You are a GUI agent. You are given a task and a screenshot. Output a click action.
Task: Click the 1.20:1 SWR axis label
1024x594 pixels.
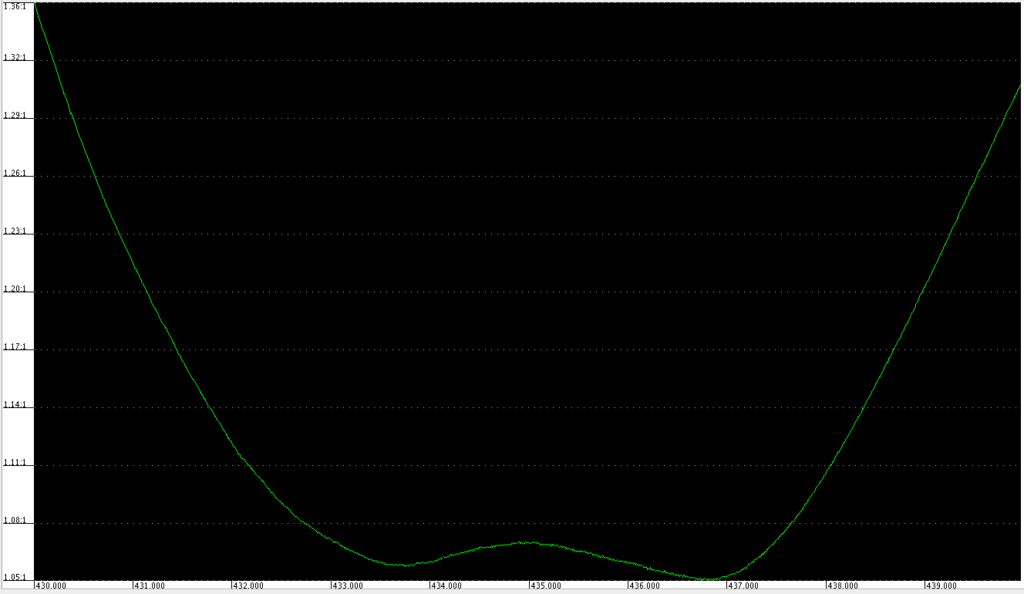tap(14, 290)
